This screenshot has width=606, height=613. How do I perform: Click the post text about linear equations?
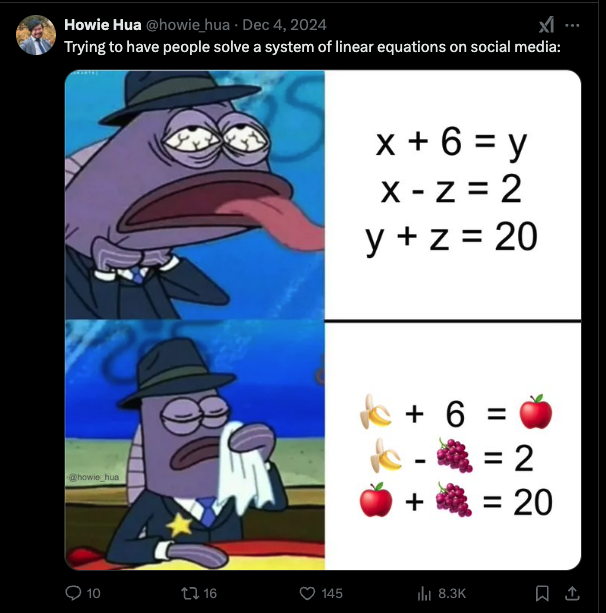point(312,47)
